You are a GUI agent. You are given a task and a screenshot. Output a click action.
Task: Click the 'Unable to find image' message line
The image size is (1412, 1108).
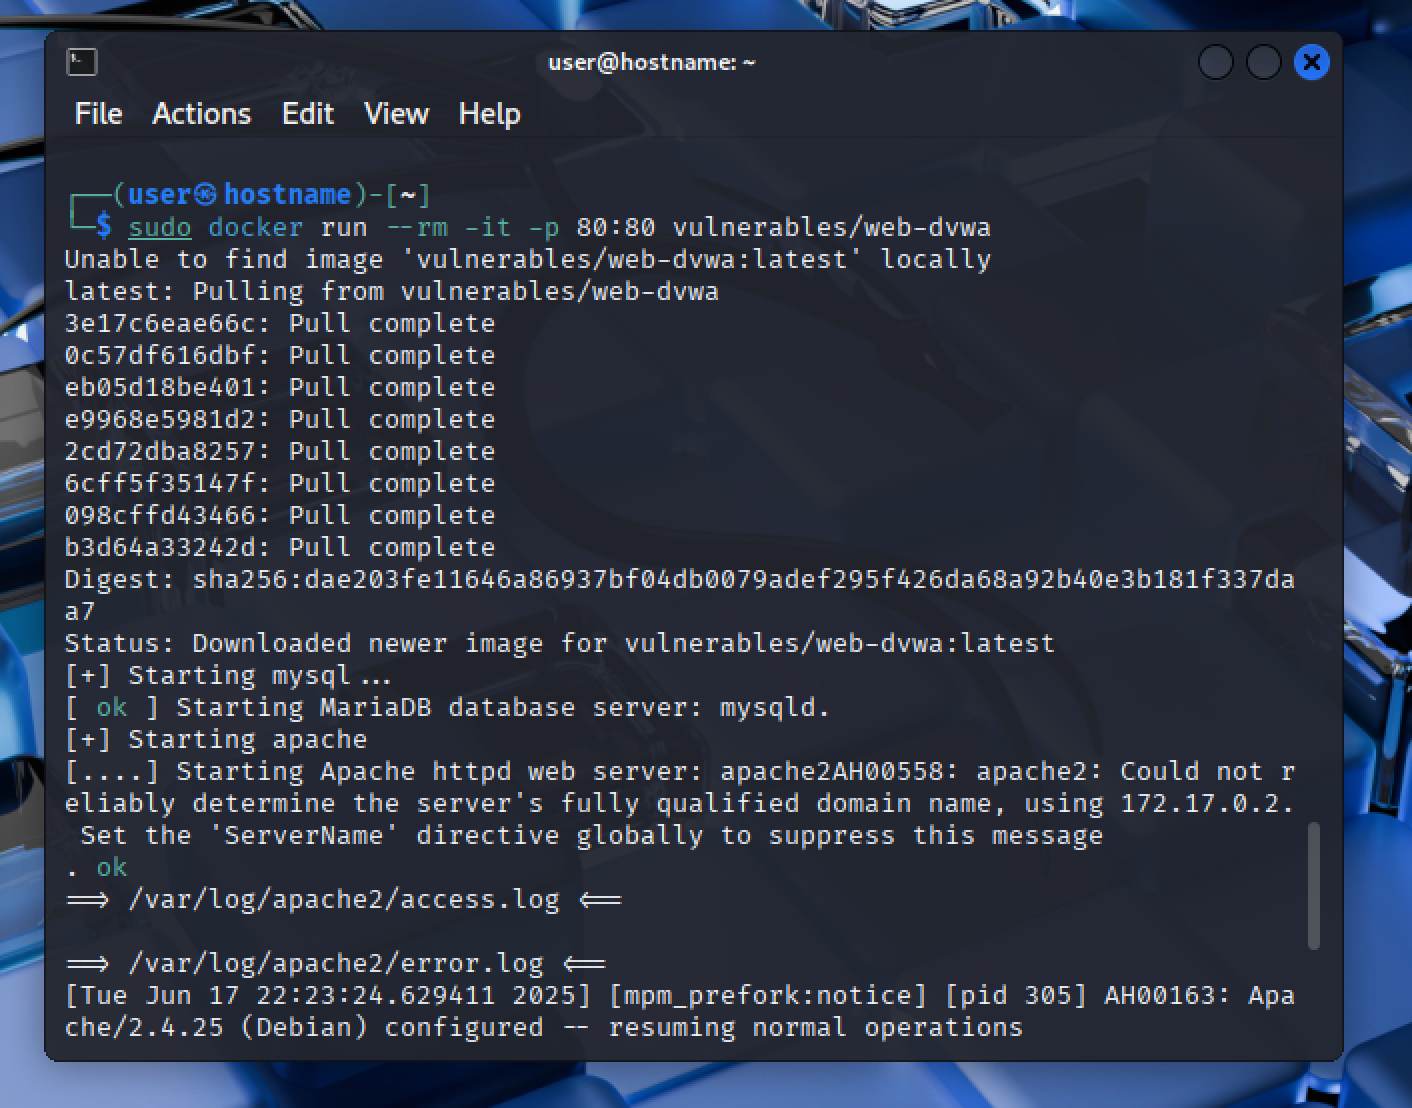[x=528, y=259]
